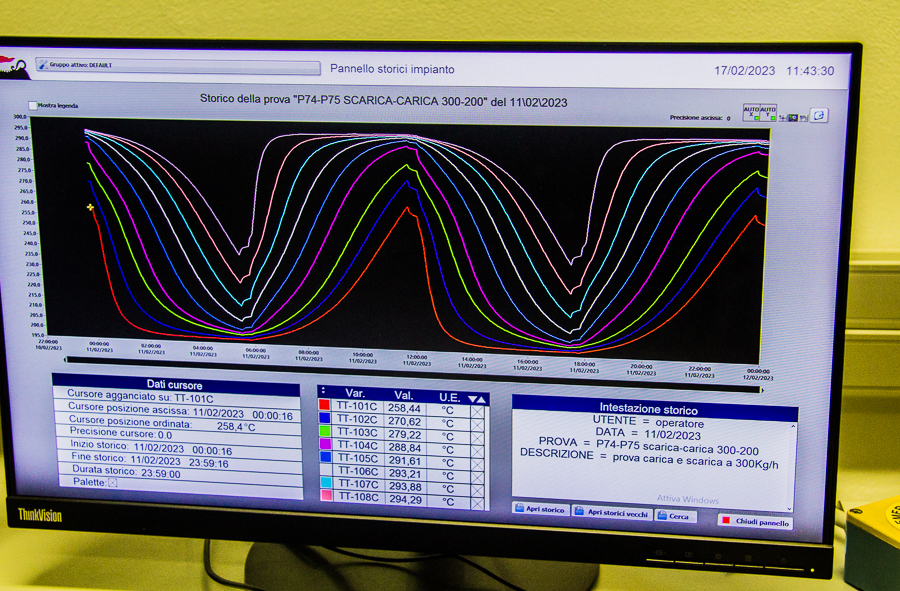Open the Gruppo attivo DEFAULT selector

178,67
